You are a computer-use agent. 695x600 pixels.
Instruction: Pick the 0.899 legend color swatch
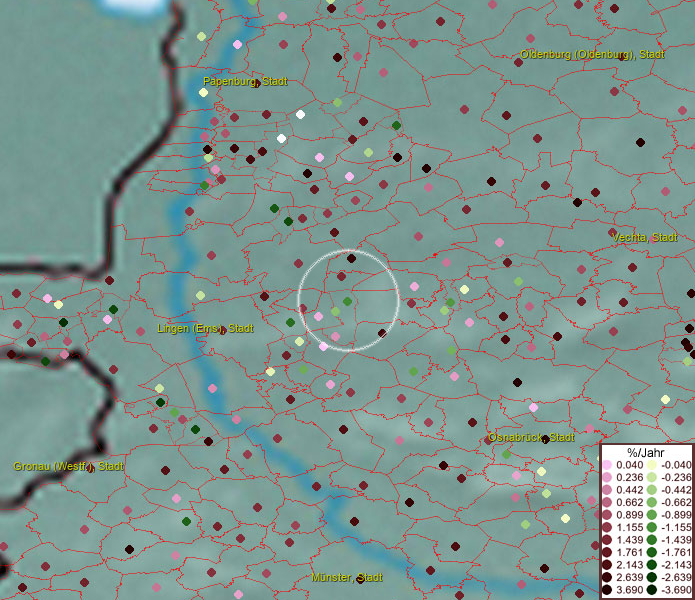click(x=607, y=515)
